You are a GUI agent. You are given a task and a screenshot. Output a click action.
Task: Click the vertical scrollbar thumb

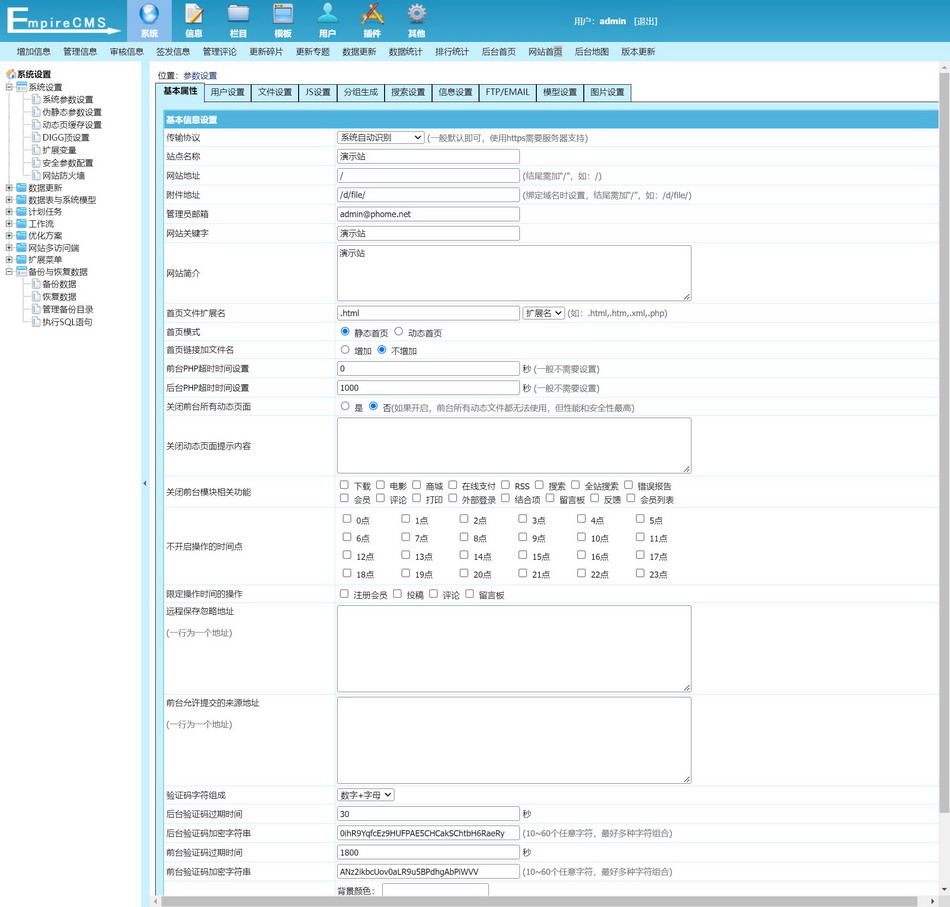click(944, 442)
